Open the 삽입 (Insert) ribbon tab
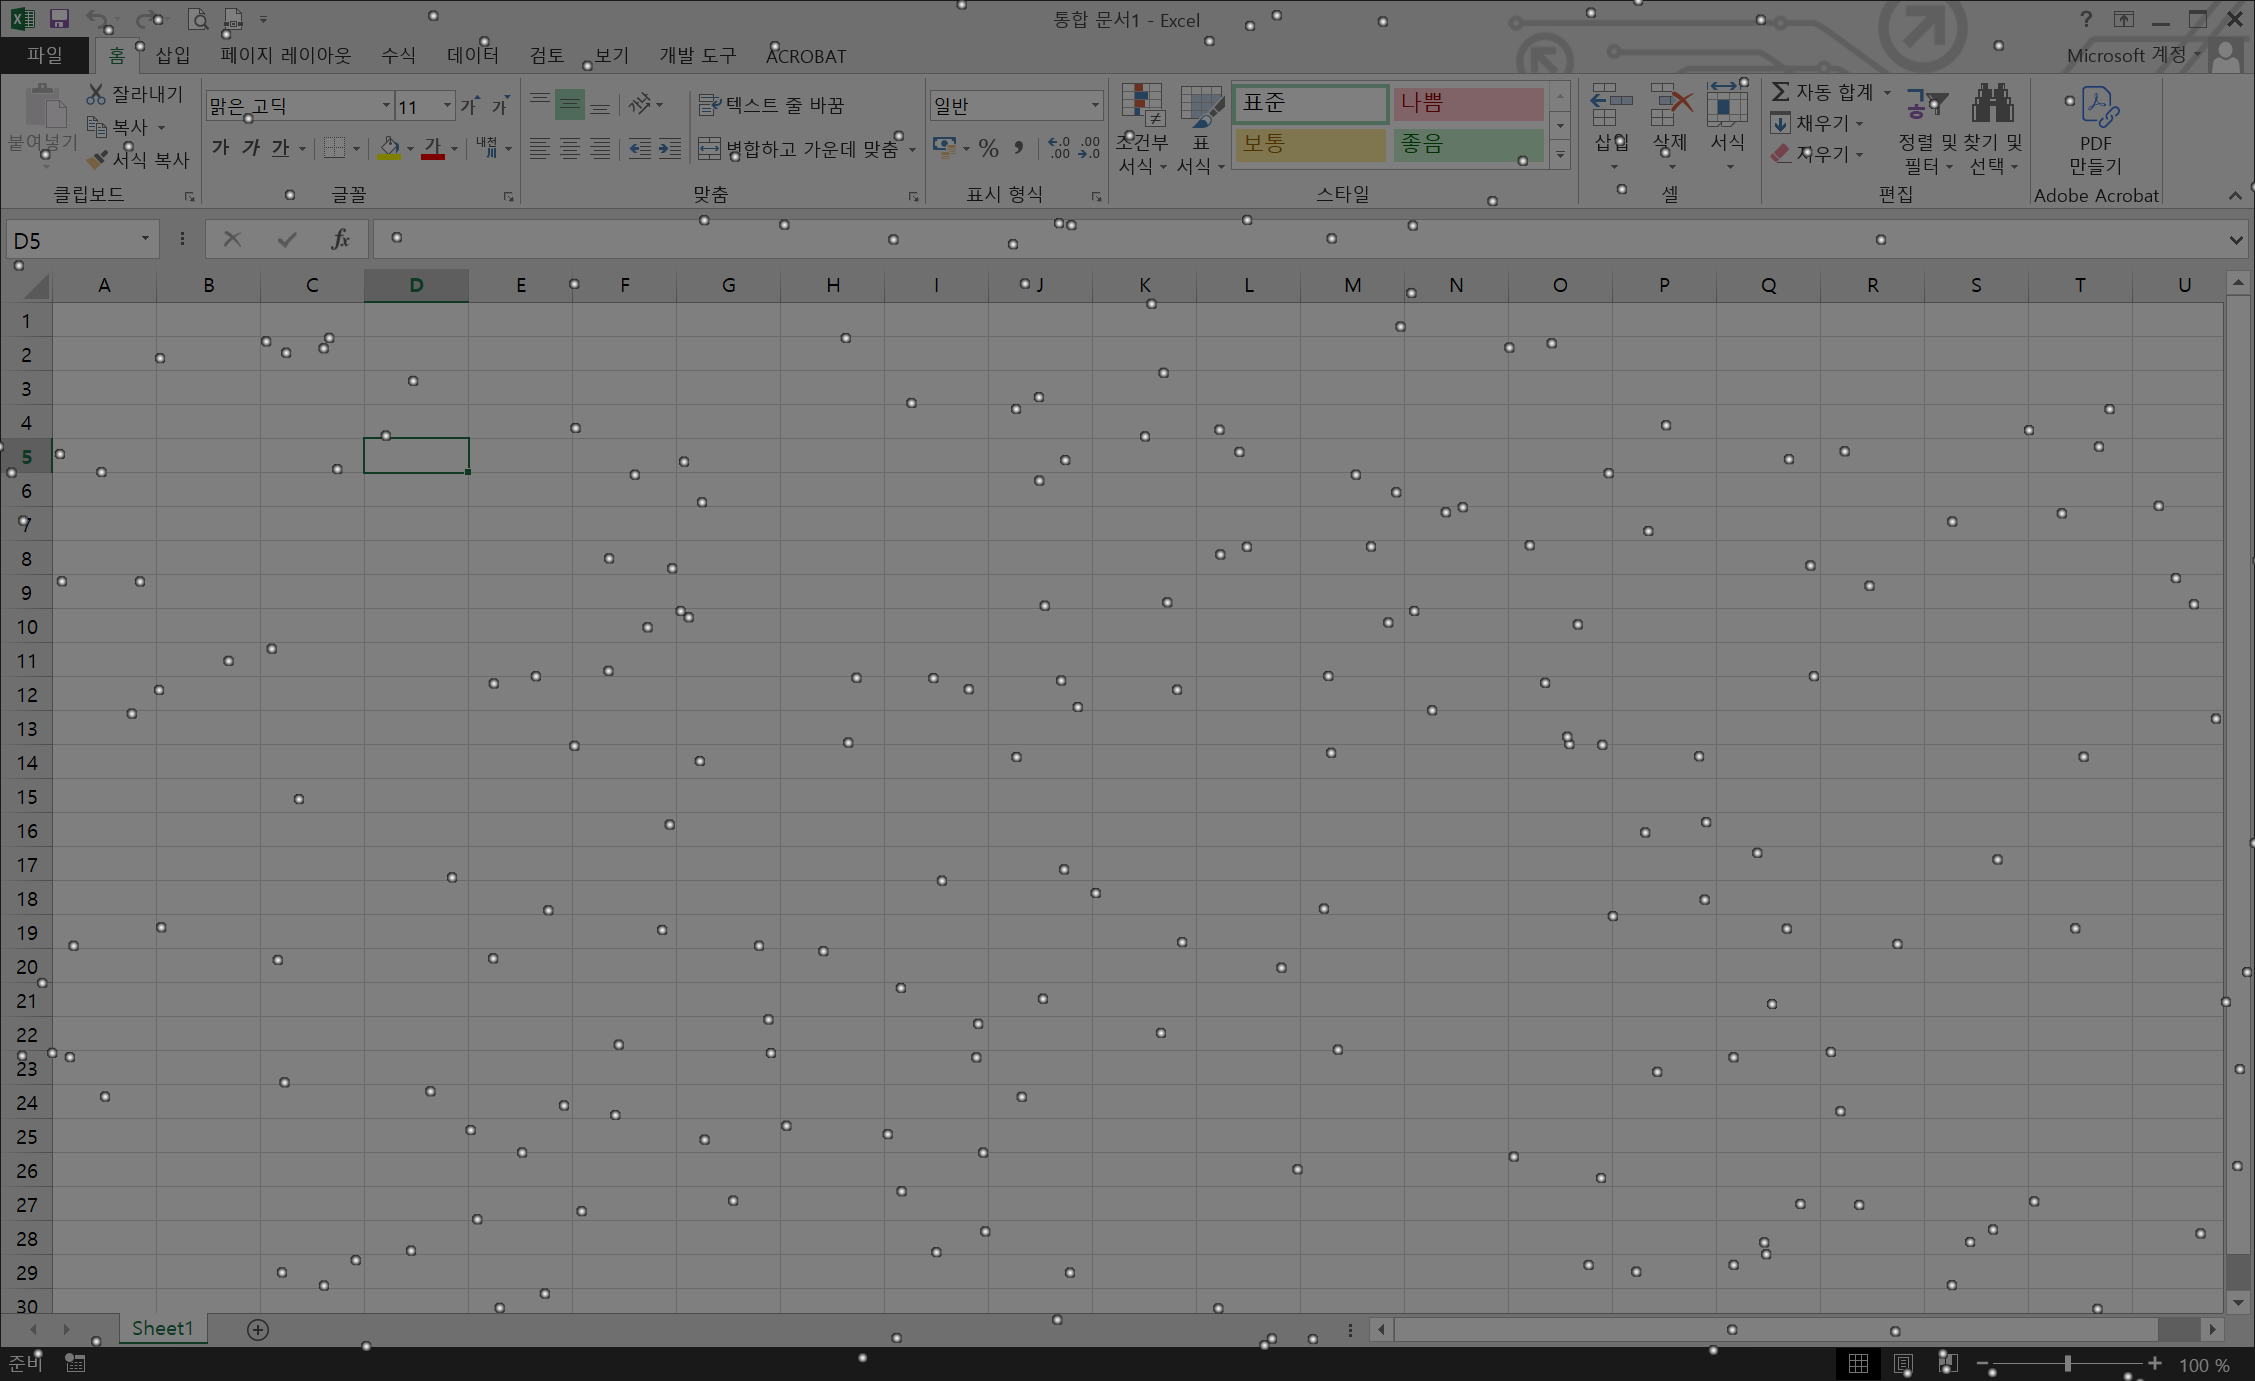Screen dimensions: 2255x1381 click(173, 55)
